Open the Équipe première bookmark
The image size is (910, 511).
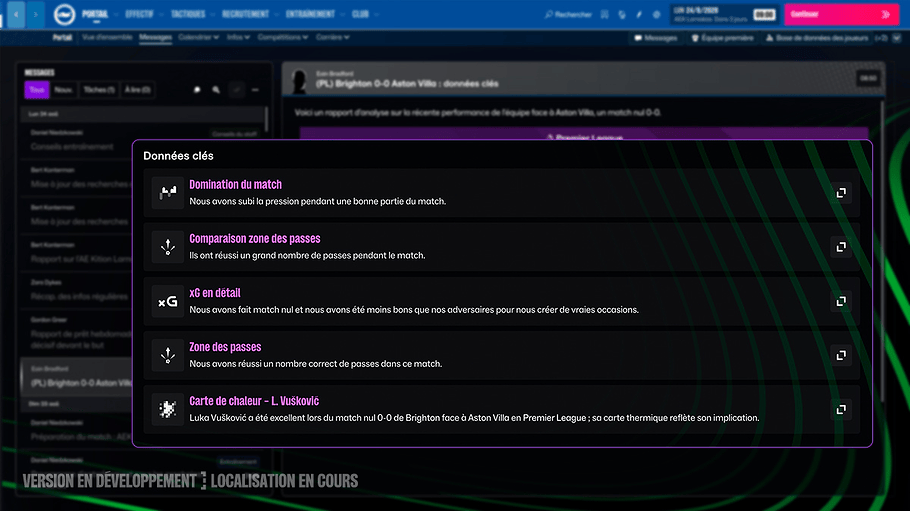[723, 38]
